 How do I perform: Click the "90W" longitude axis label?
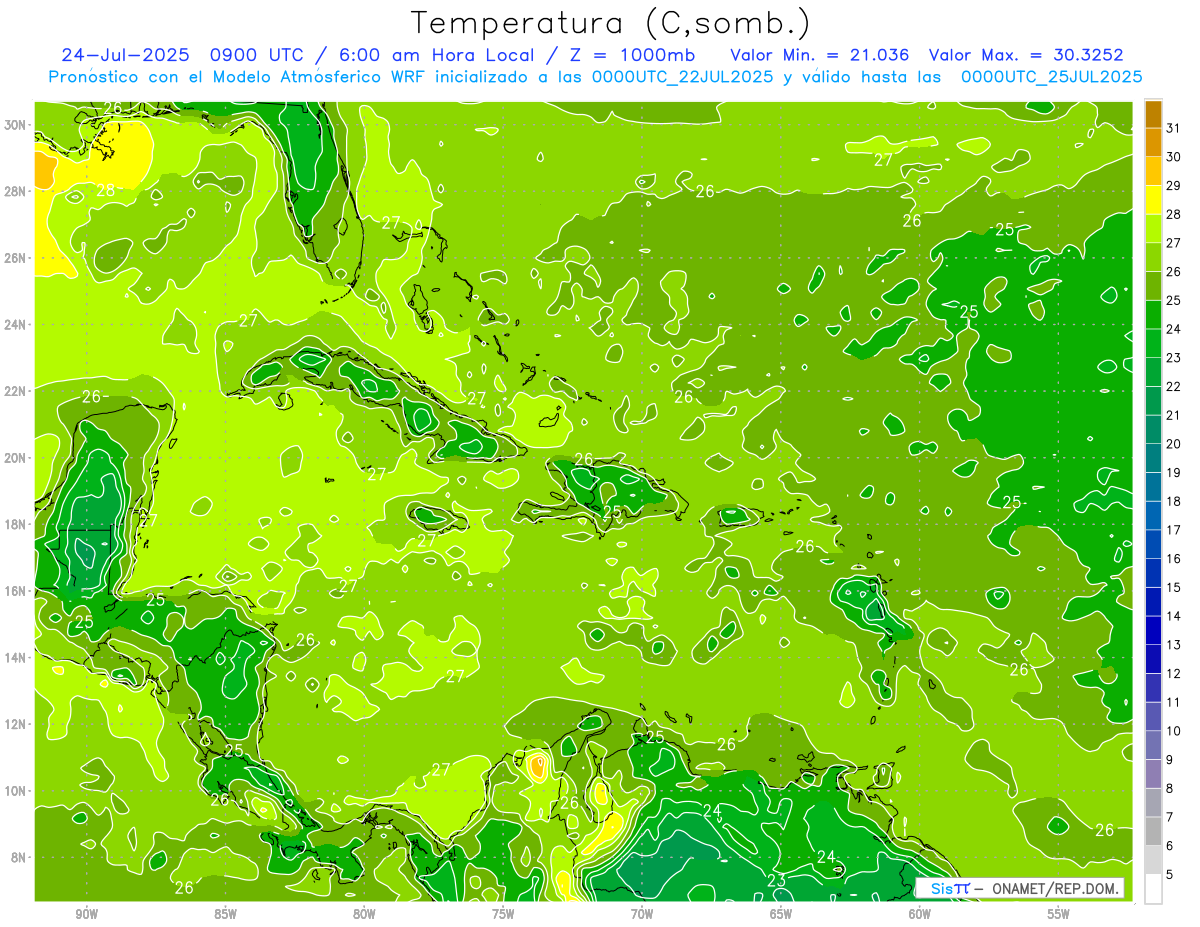pos(86,914)
